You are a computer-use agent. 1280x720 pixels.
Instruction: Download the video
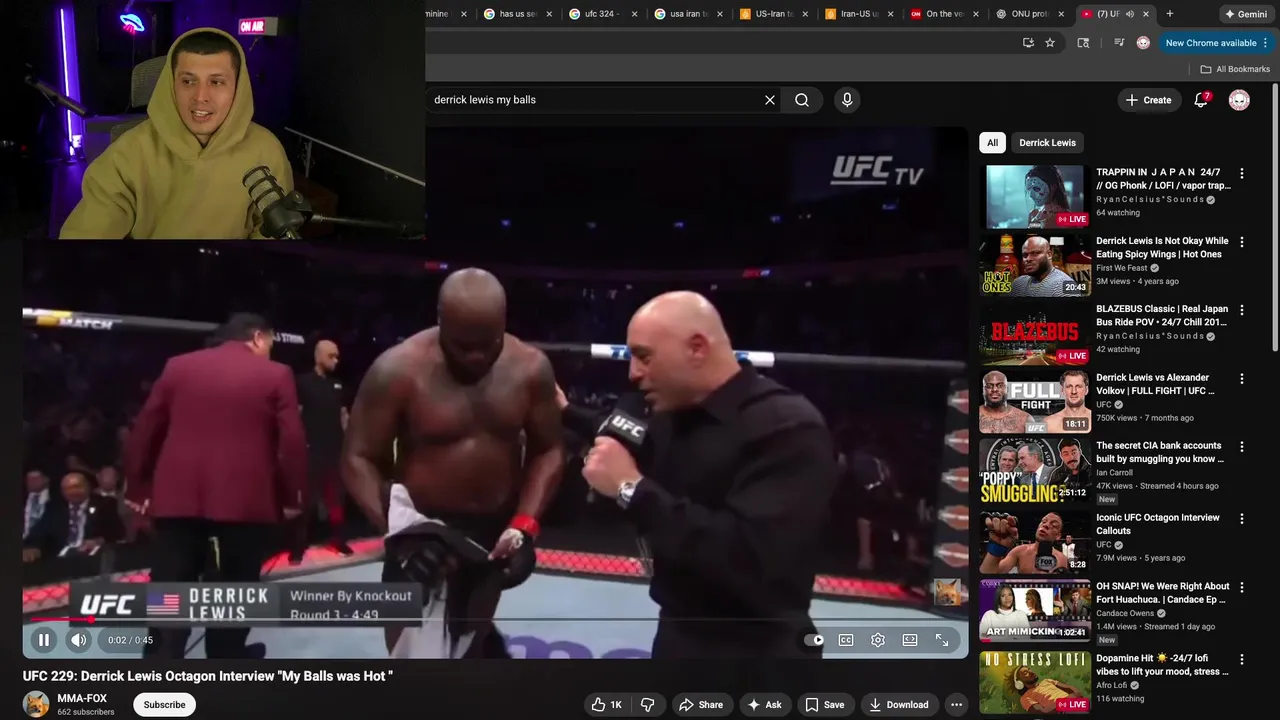898,705
